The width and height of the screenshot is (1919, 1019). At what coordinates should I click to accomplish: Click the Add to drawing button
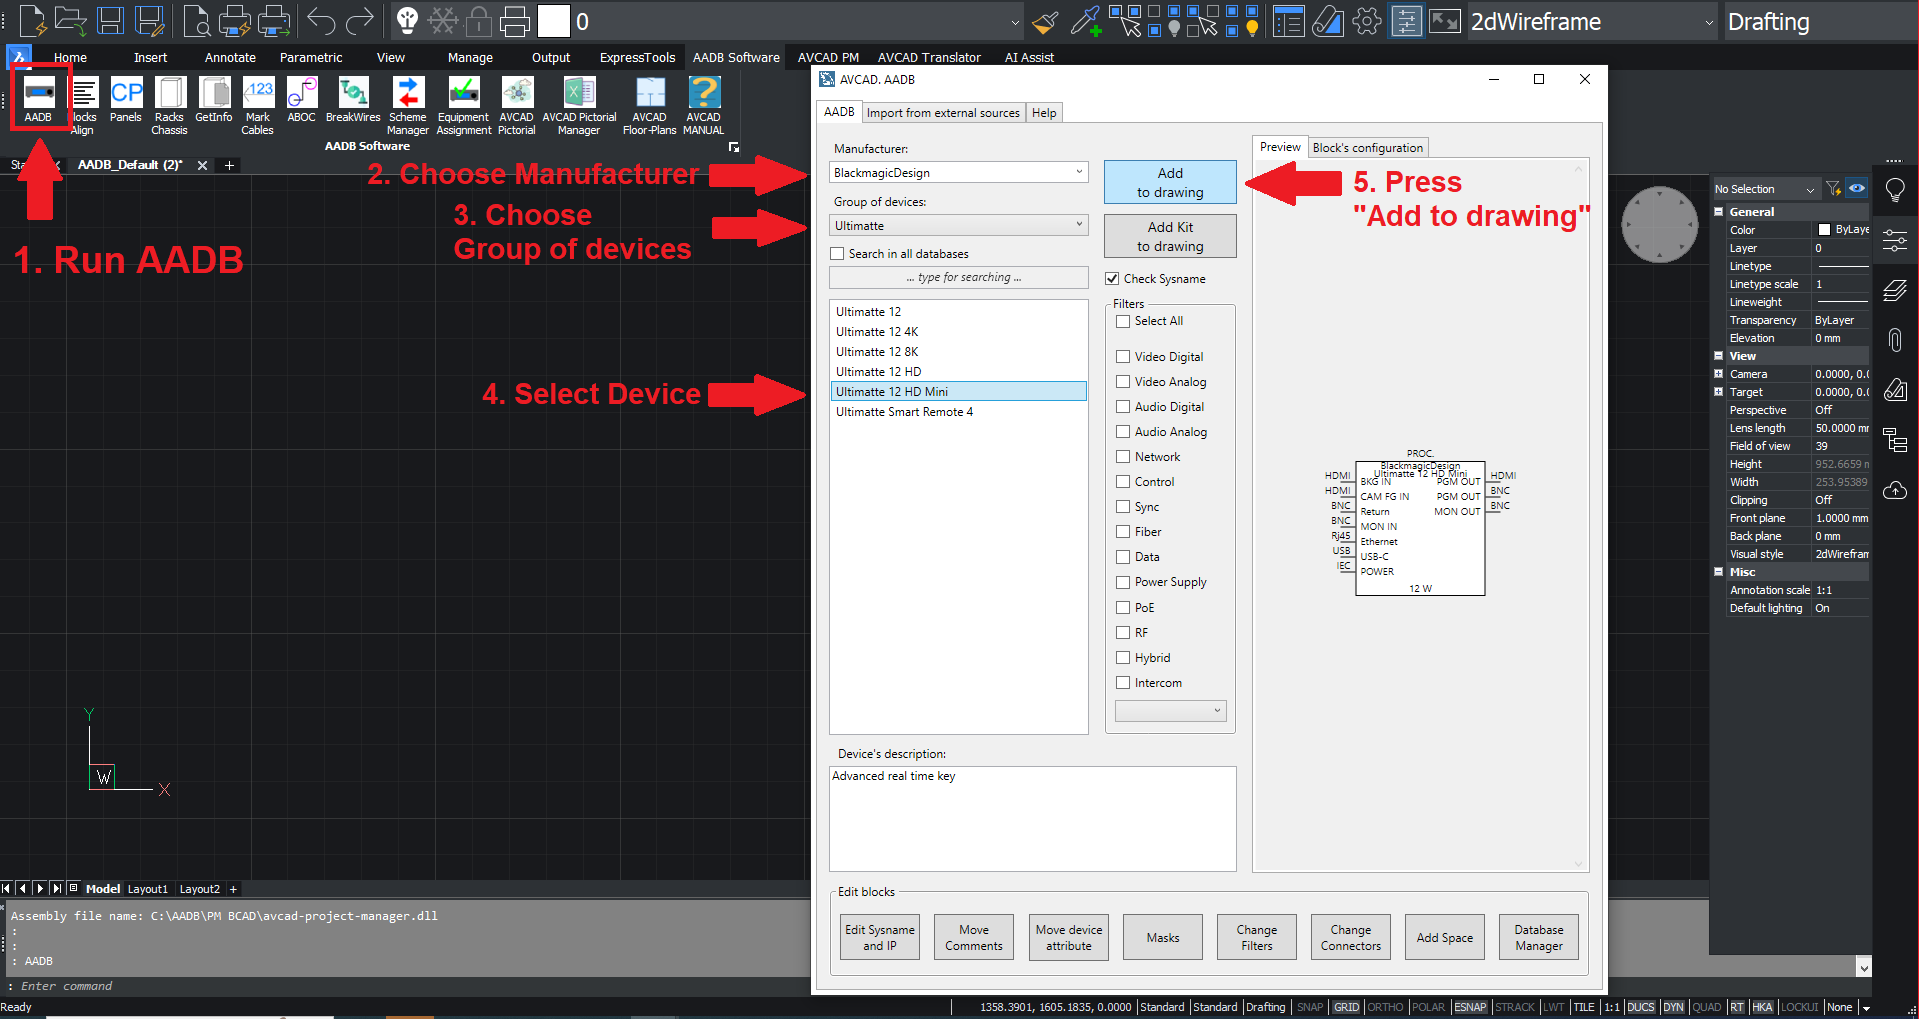[x=1170, y=182]
